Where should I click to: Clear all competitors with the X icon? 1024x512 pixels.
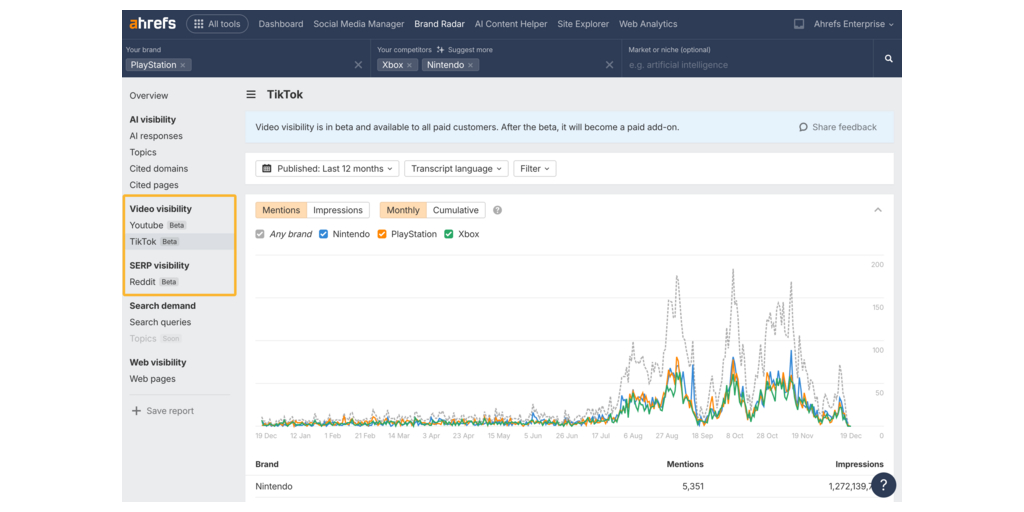[610, 65]
